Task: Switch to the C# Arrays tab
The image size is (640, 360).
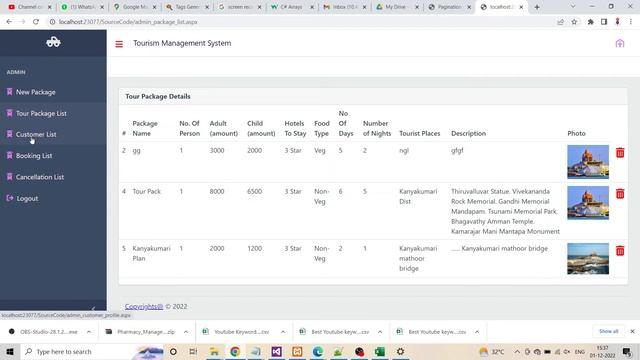Action: pos(292,7)
